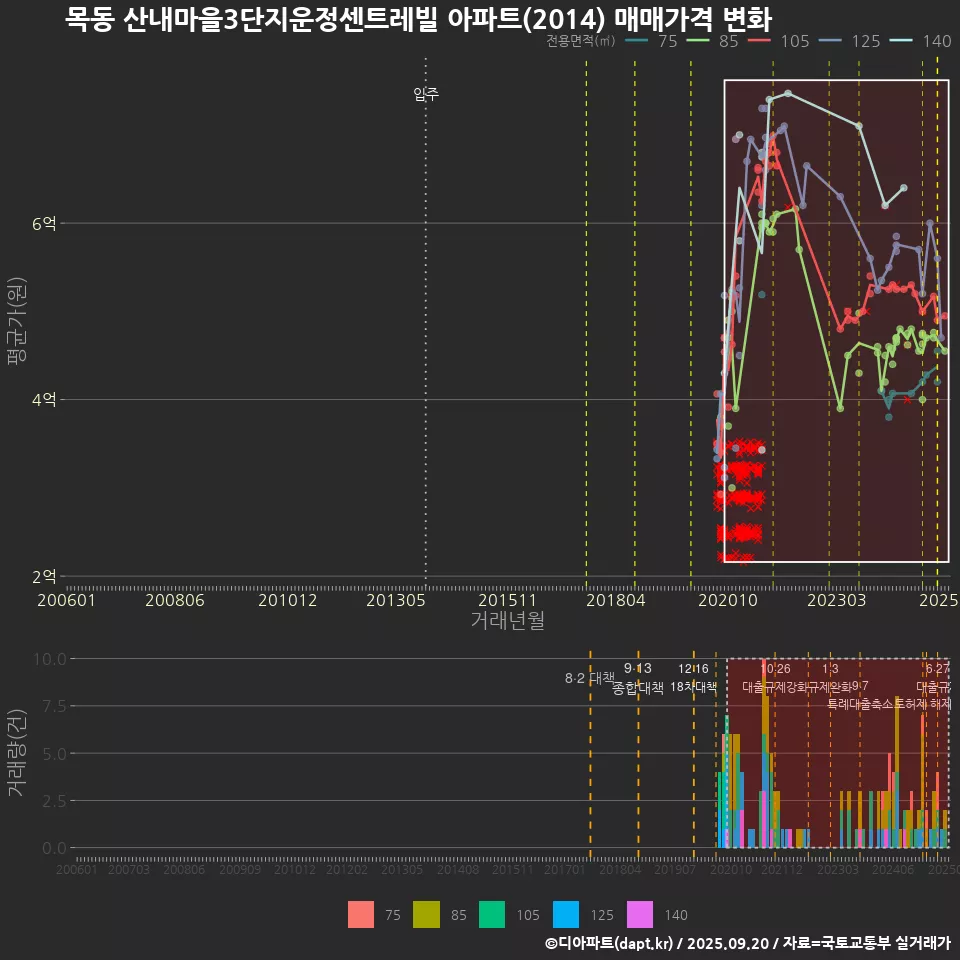
Task: Click the 10.26 대출규제강화 annotation
Action: (776, 678)
